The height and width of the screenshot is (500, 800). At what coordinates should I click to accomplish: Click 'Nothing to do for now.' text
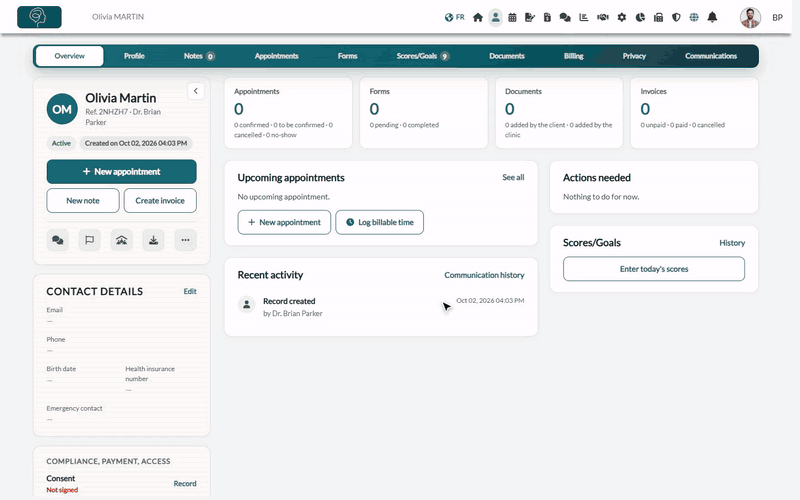click(x=601, y=197)
